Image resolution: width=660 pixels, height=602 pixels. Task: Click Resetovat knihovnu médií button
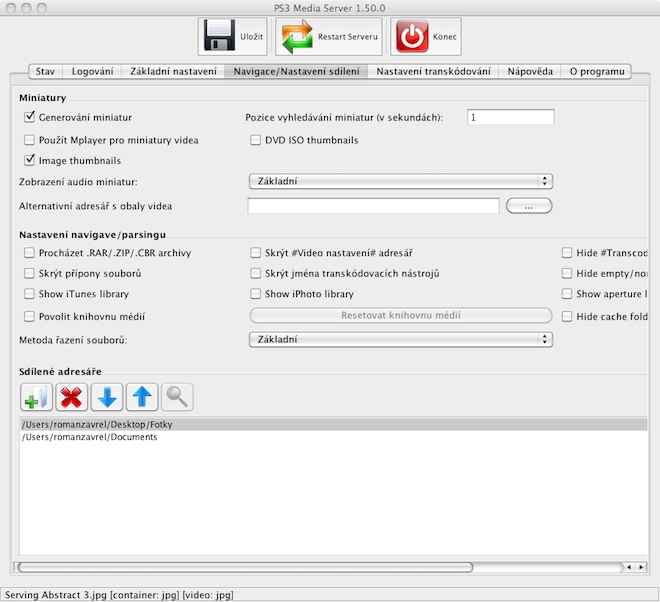[401, 315]
